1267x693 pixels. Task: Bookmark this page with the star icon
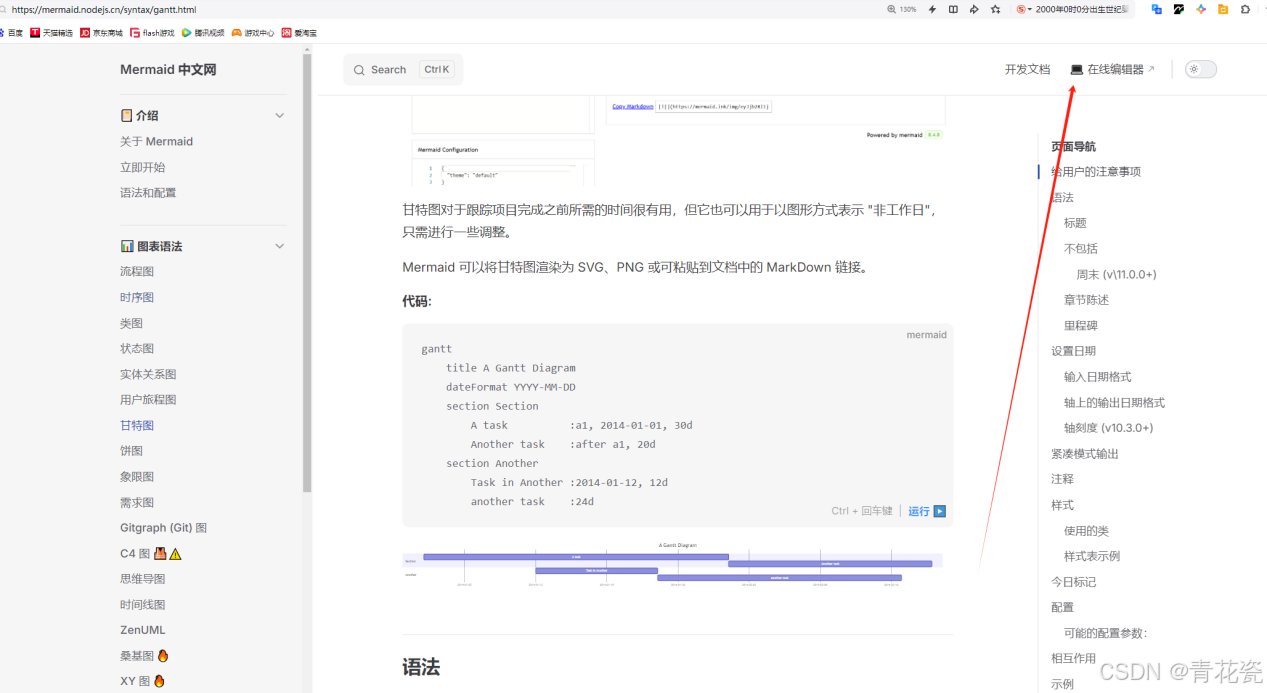(x=995, y=9)
